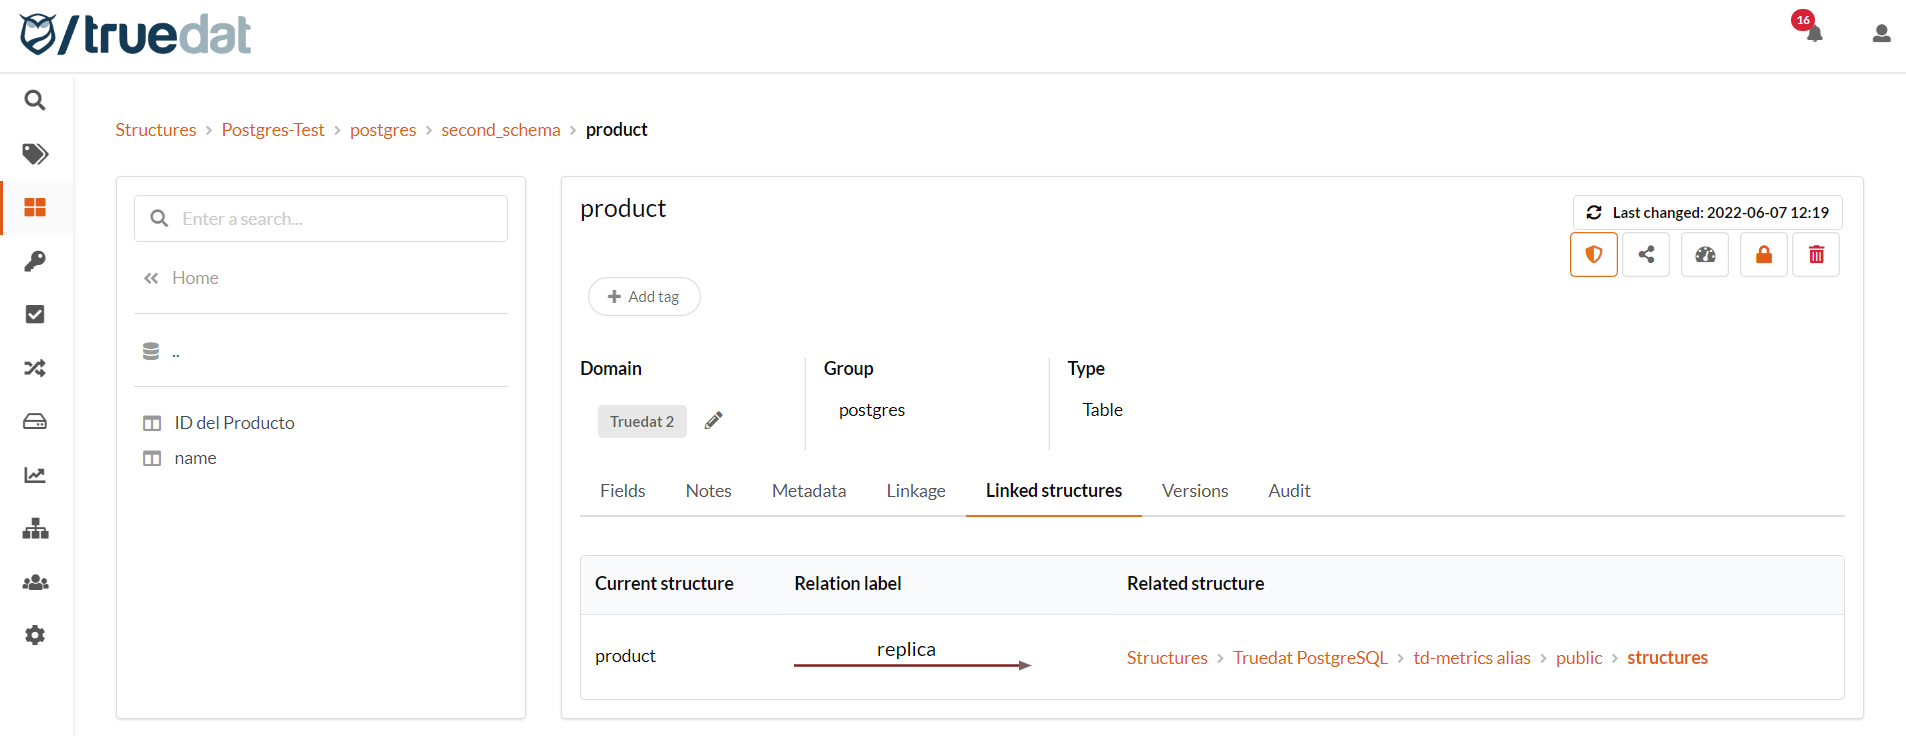Viewport: 1906px width, 736px height.
Task: Open the user profile icon
Action: [1881, 34]
